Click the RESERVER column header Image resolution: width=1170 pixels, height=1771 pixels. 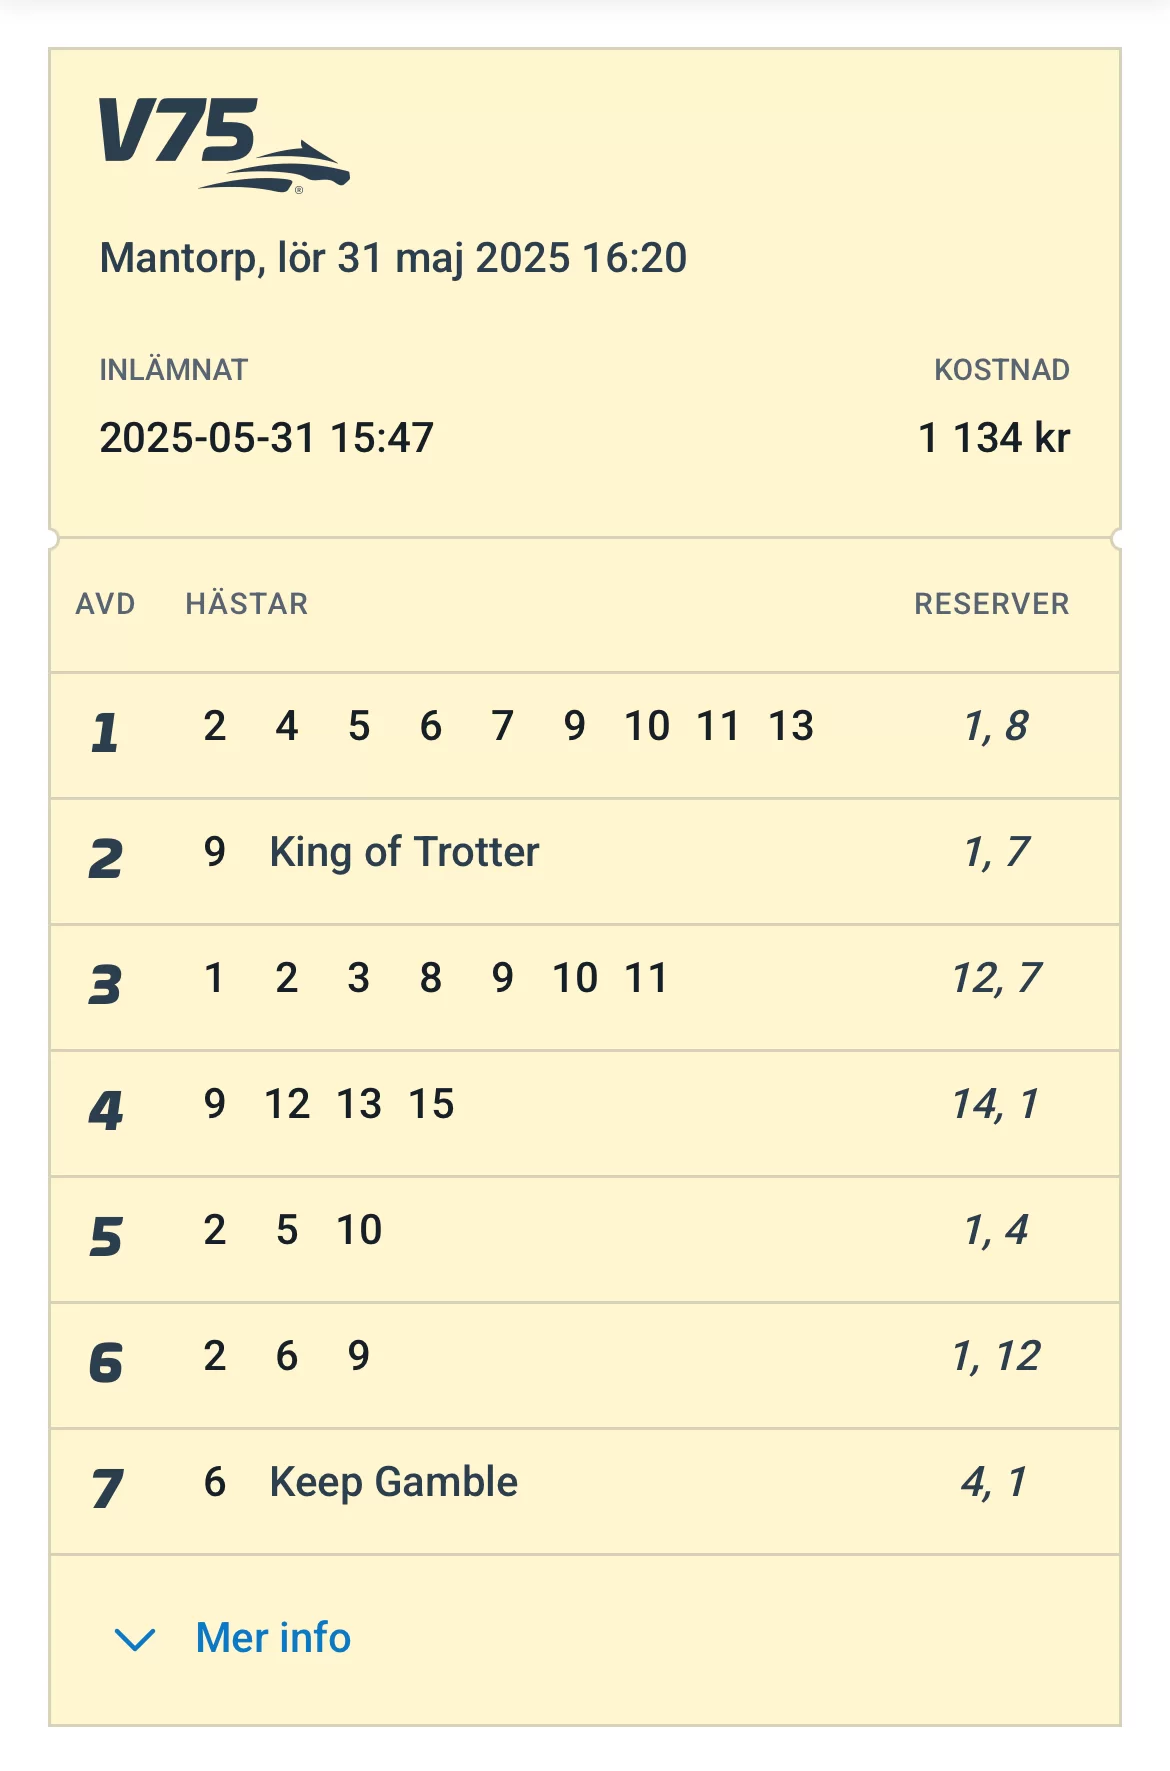991,604
